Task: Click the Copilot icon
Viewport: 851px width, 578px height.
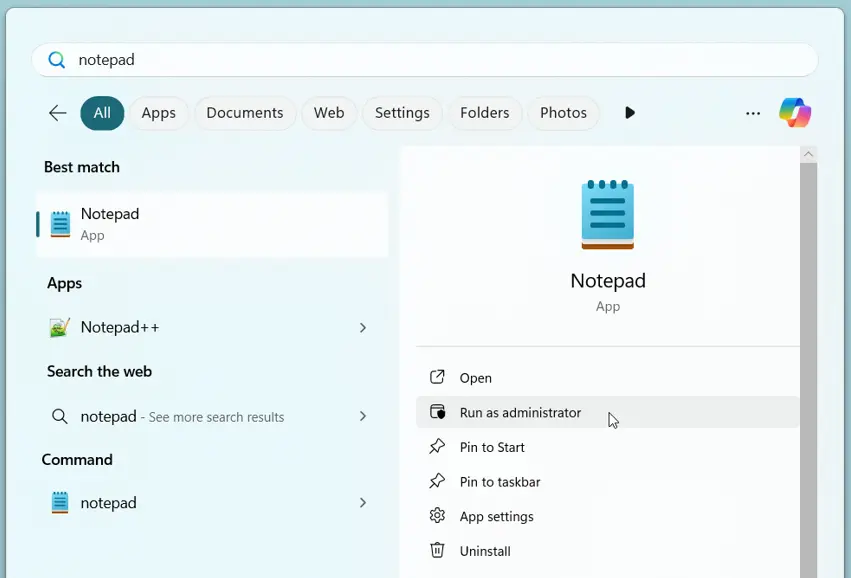Action: [794, 113]
